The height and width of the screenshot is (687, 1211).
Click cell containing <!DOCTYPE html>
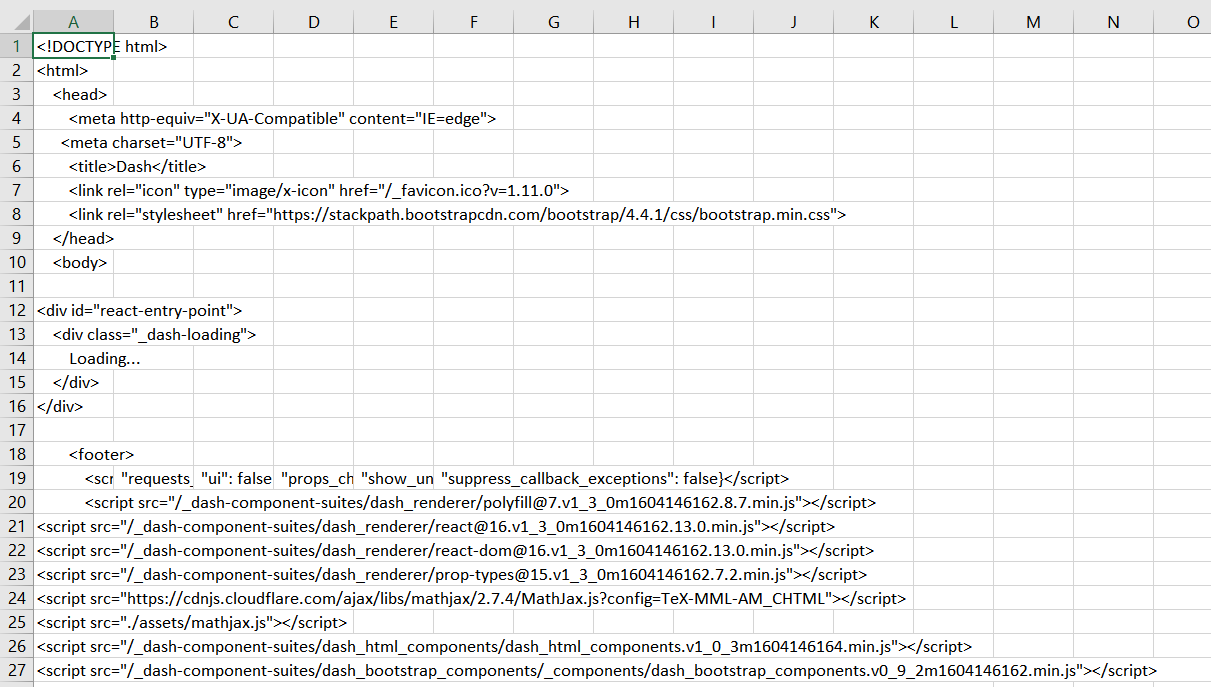click(74, 46)
